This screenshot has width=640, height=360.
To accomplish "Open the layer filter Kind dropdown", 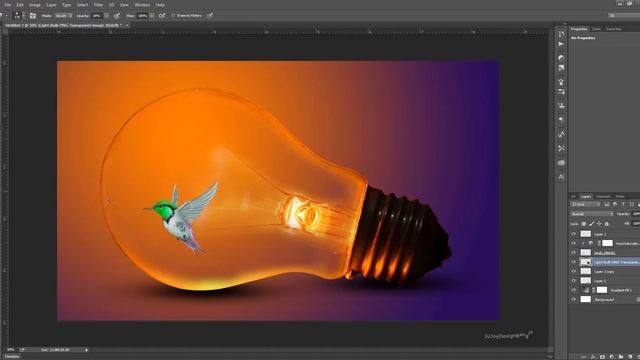I will 585,204.
